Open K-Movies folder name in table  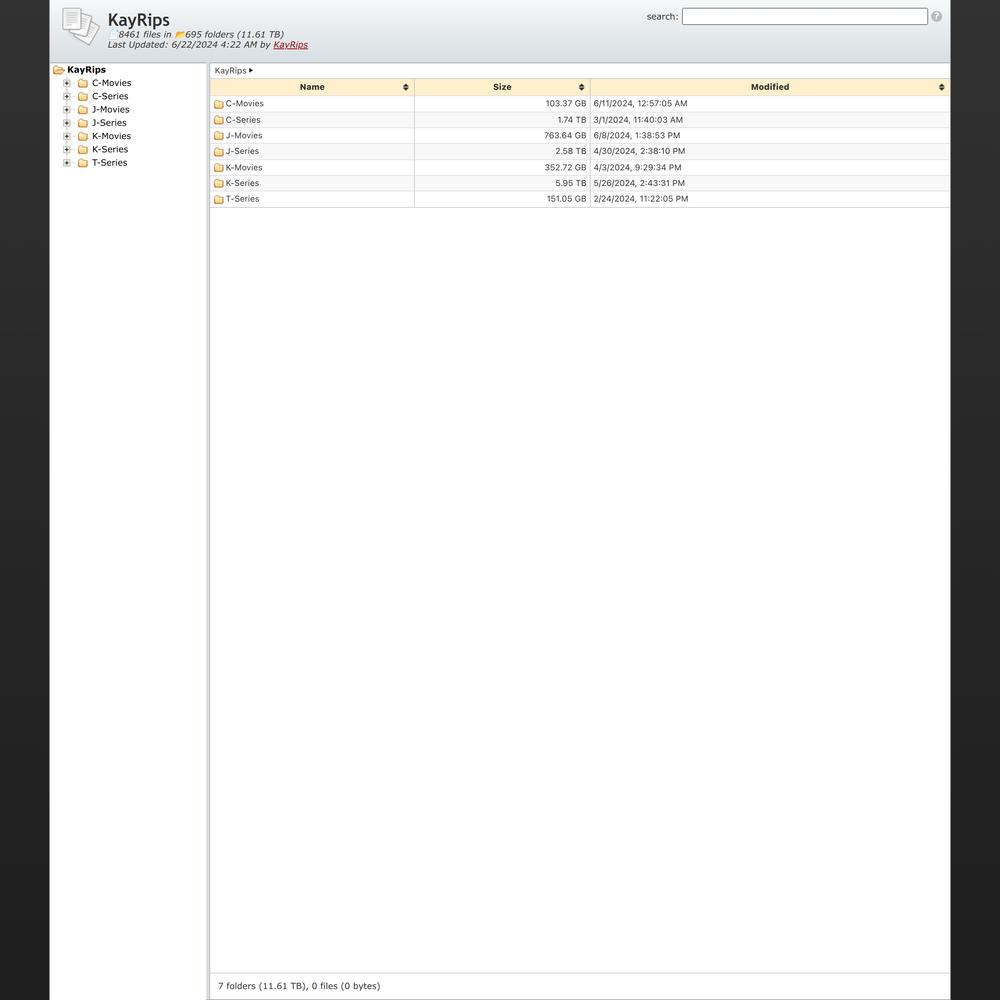coord(244,168)
